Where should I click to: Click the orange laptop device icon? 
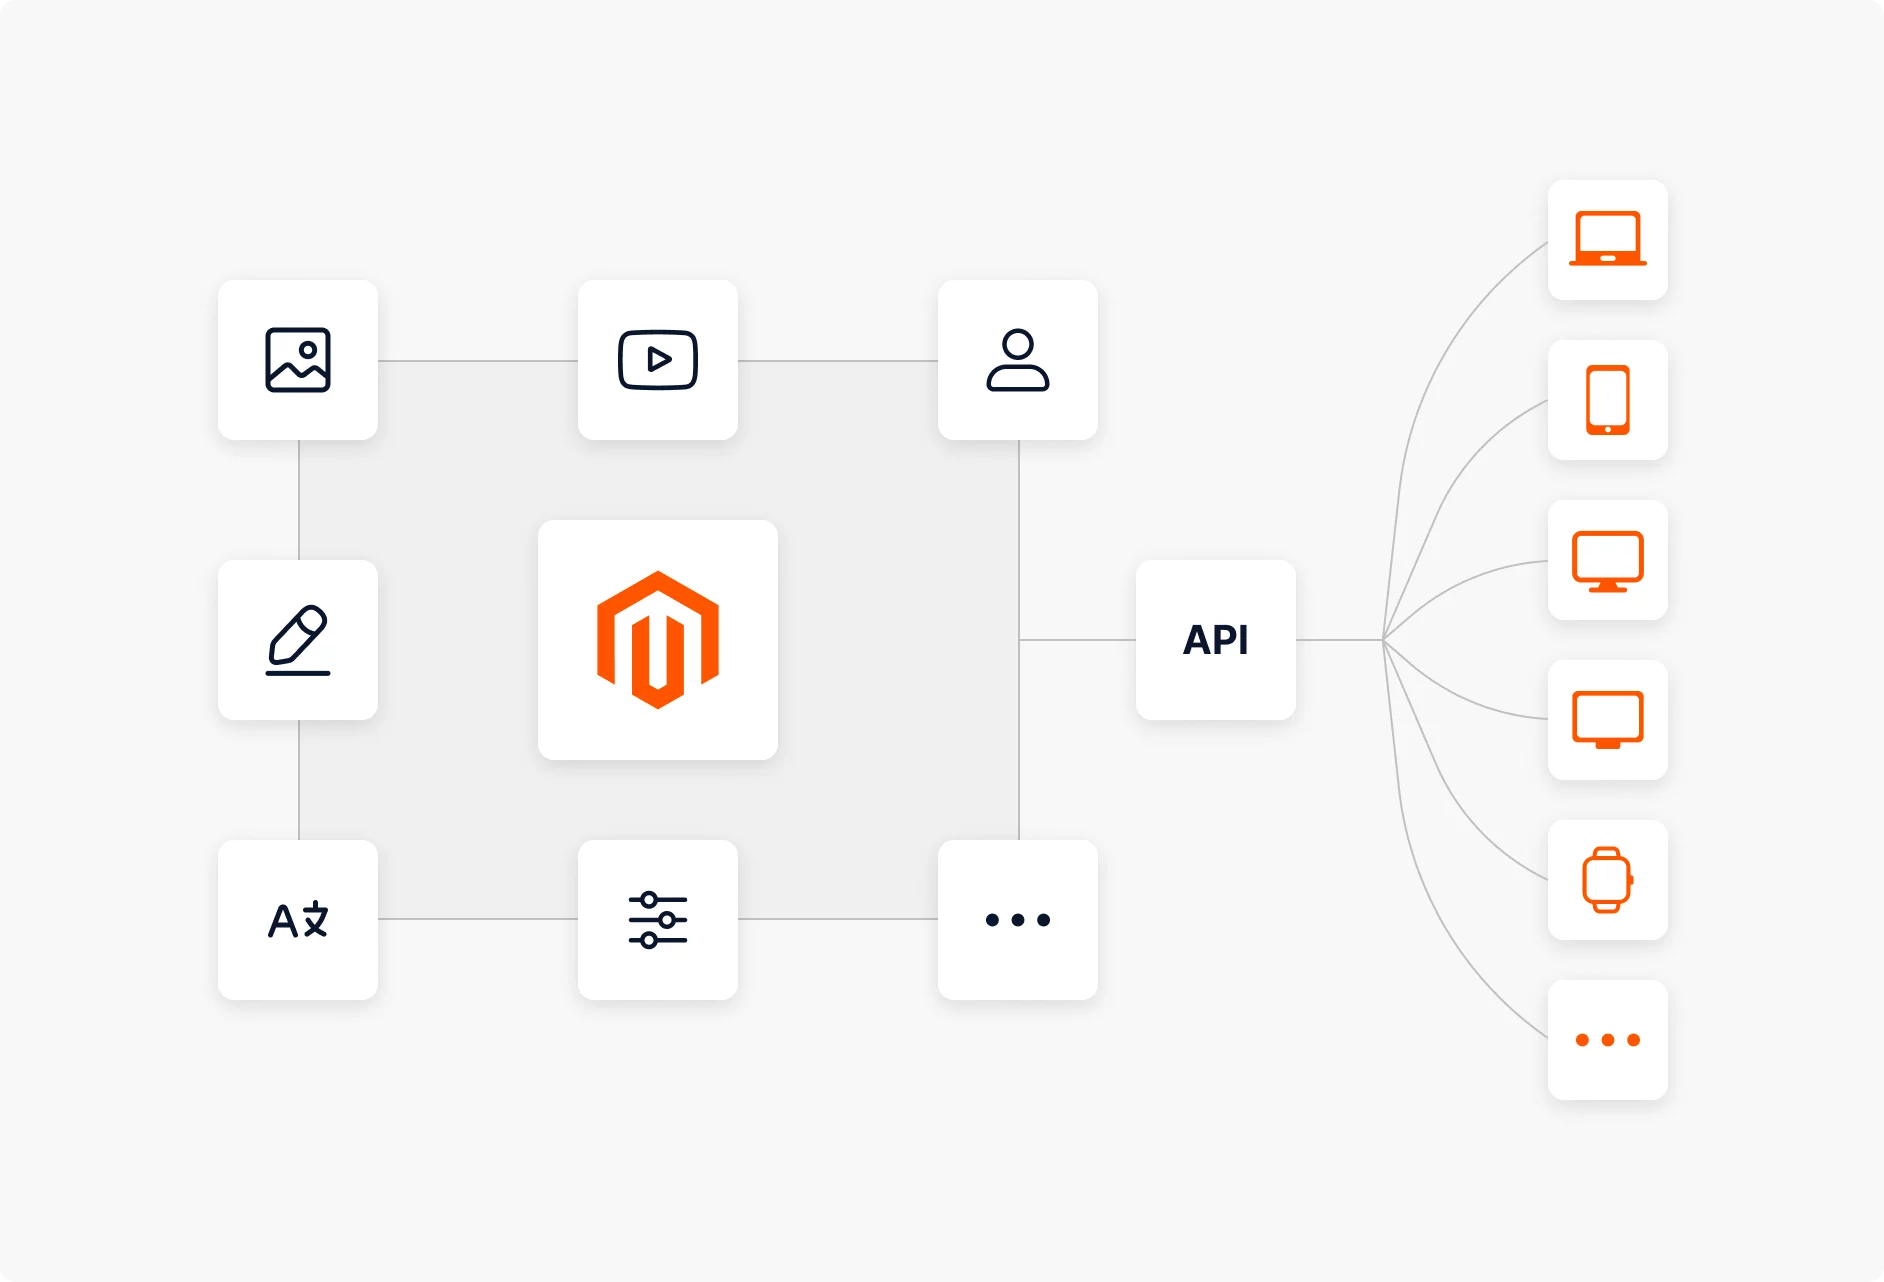[1608, 240]
